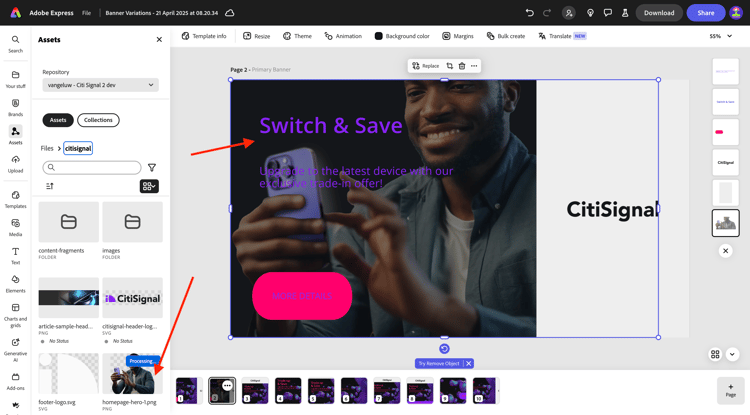Open the beta flask icon
Screen dimensions: 750x415
(625, 13)
